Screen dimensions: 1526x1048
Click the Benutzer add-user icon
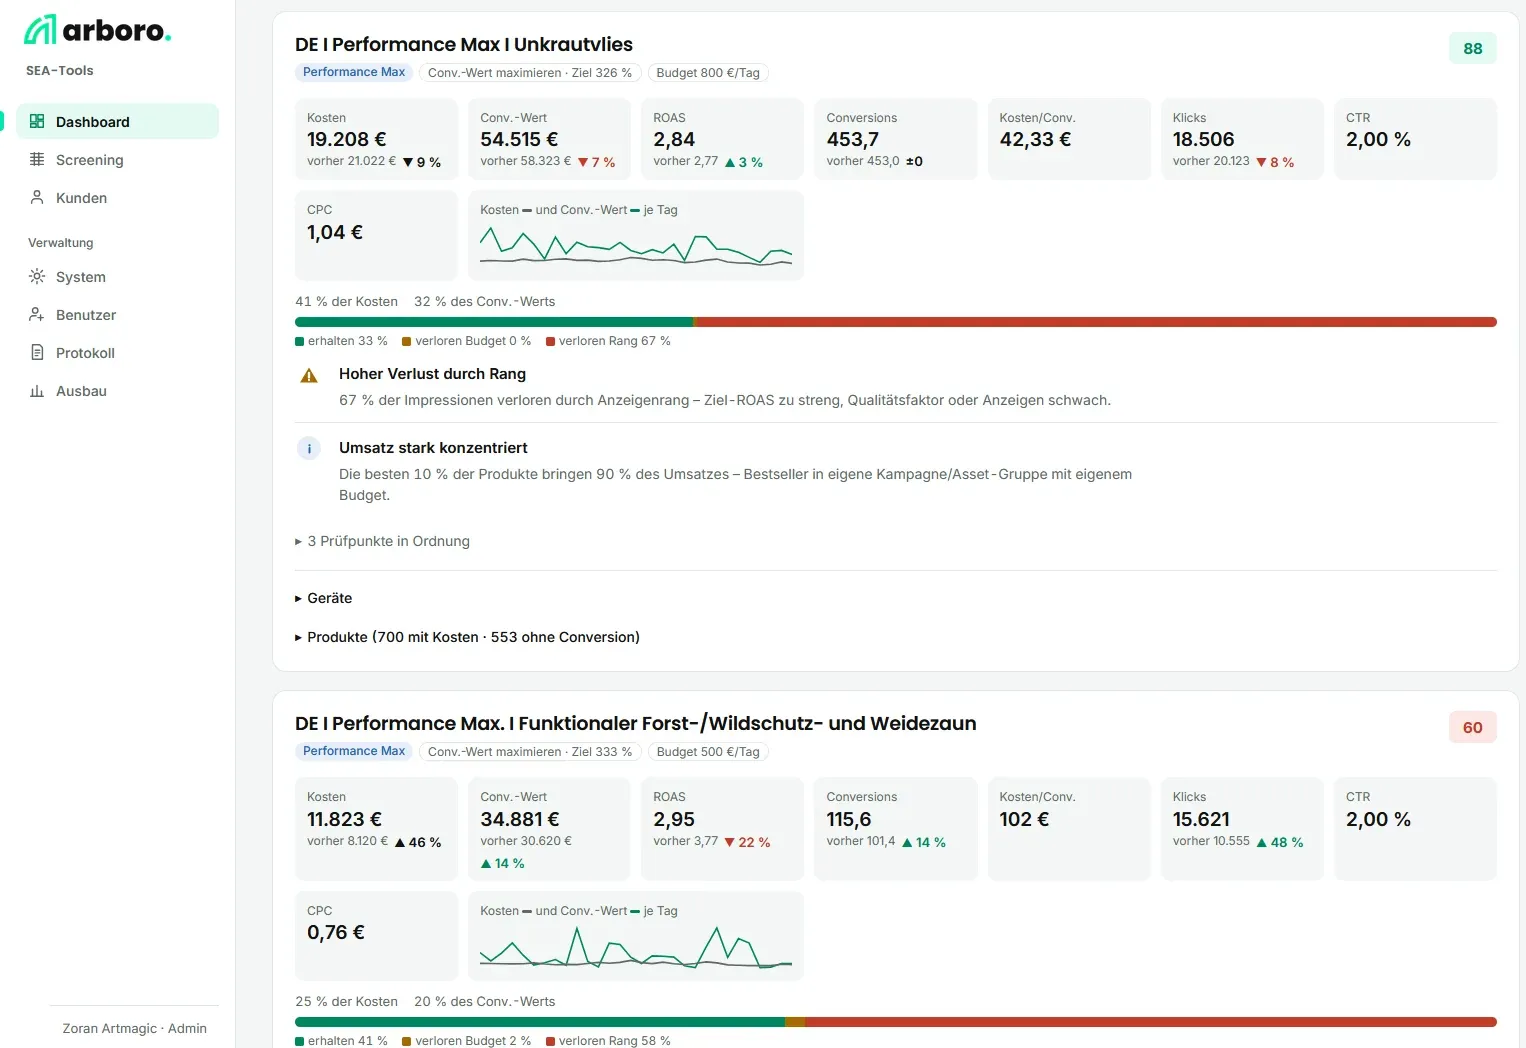(37, 314)
